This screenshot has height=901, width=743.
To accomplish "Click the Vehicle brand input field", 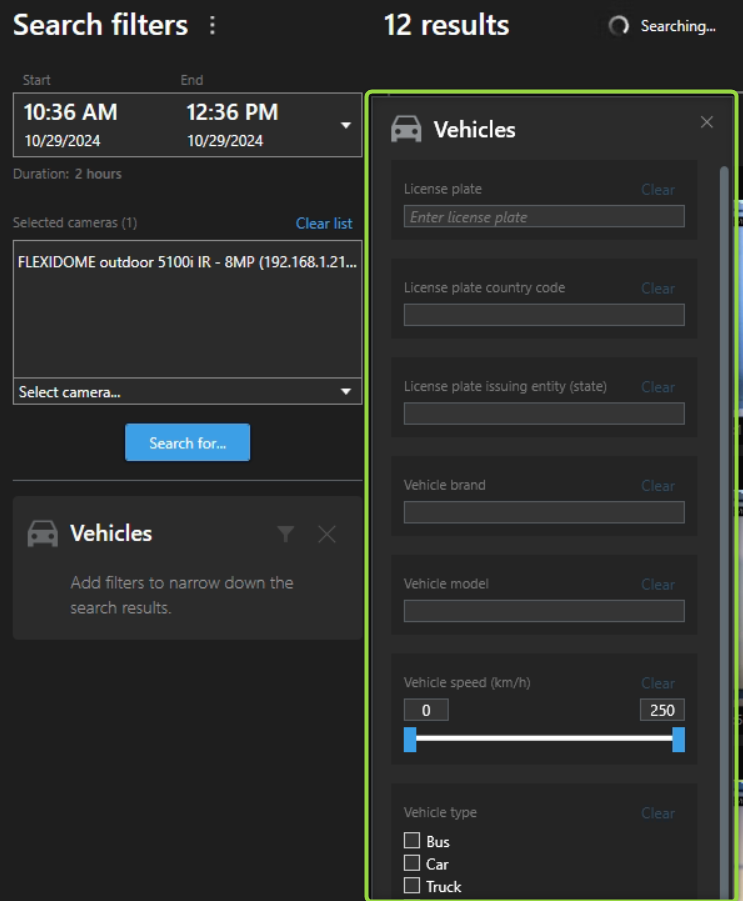I will pyautogui.click(x=544, y=513).
